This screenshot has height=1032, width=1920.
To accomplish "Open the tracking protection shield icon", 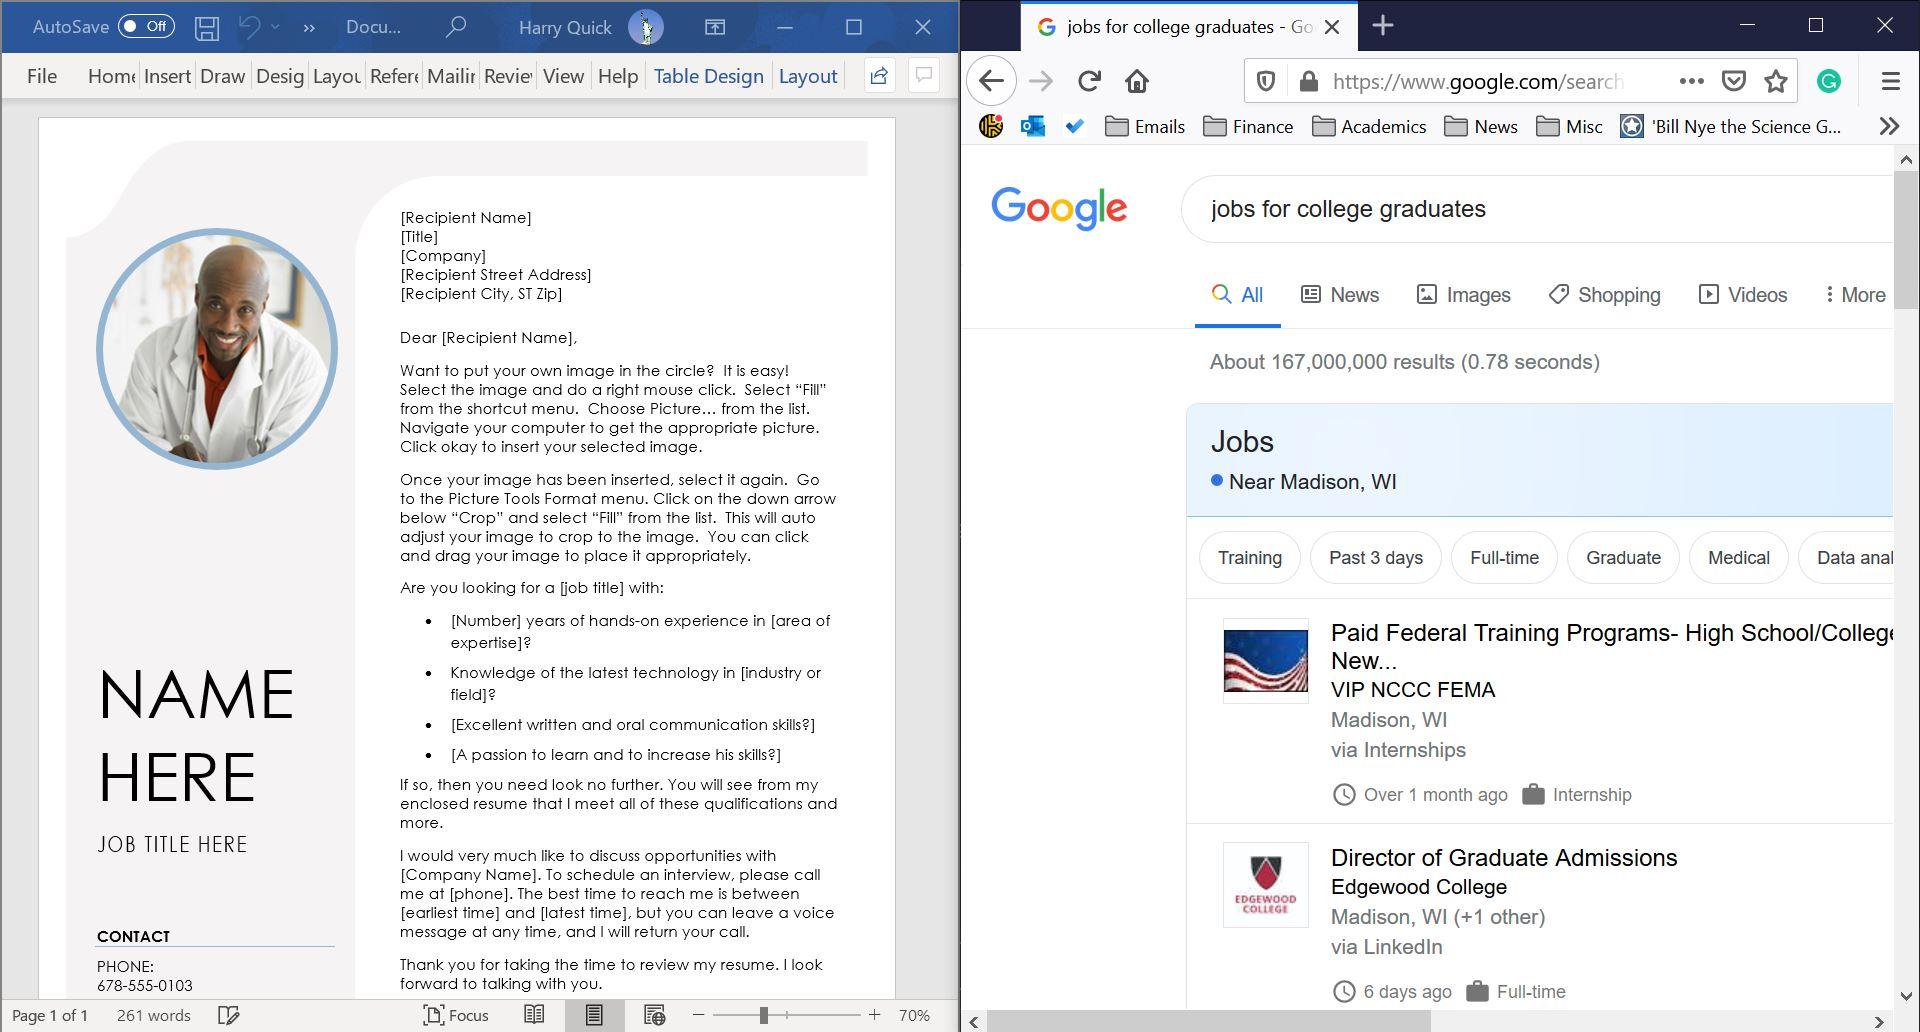I will pos(1266,81).
